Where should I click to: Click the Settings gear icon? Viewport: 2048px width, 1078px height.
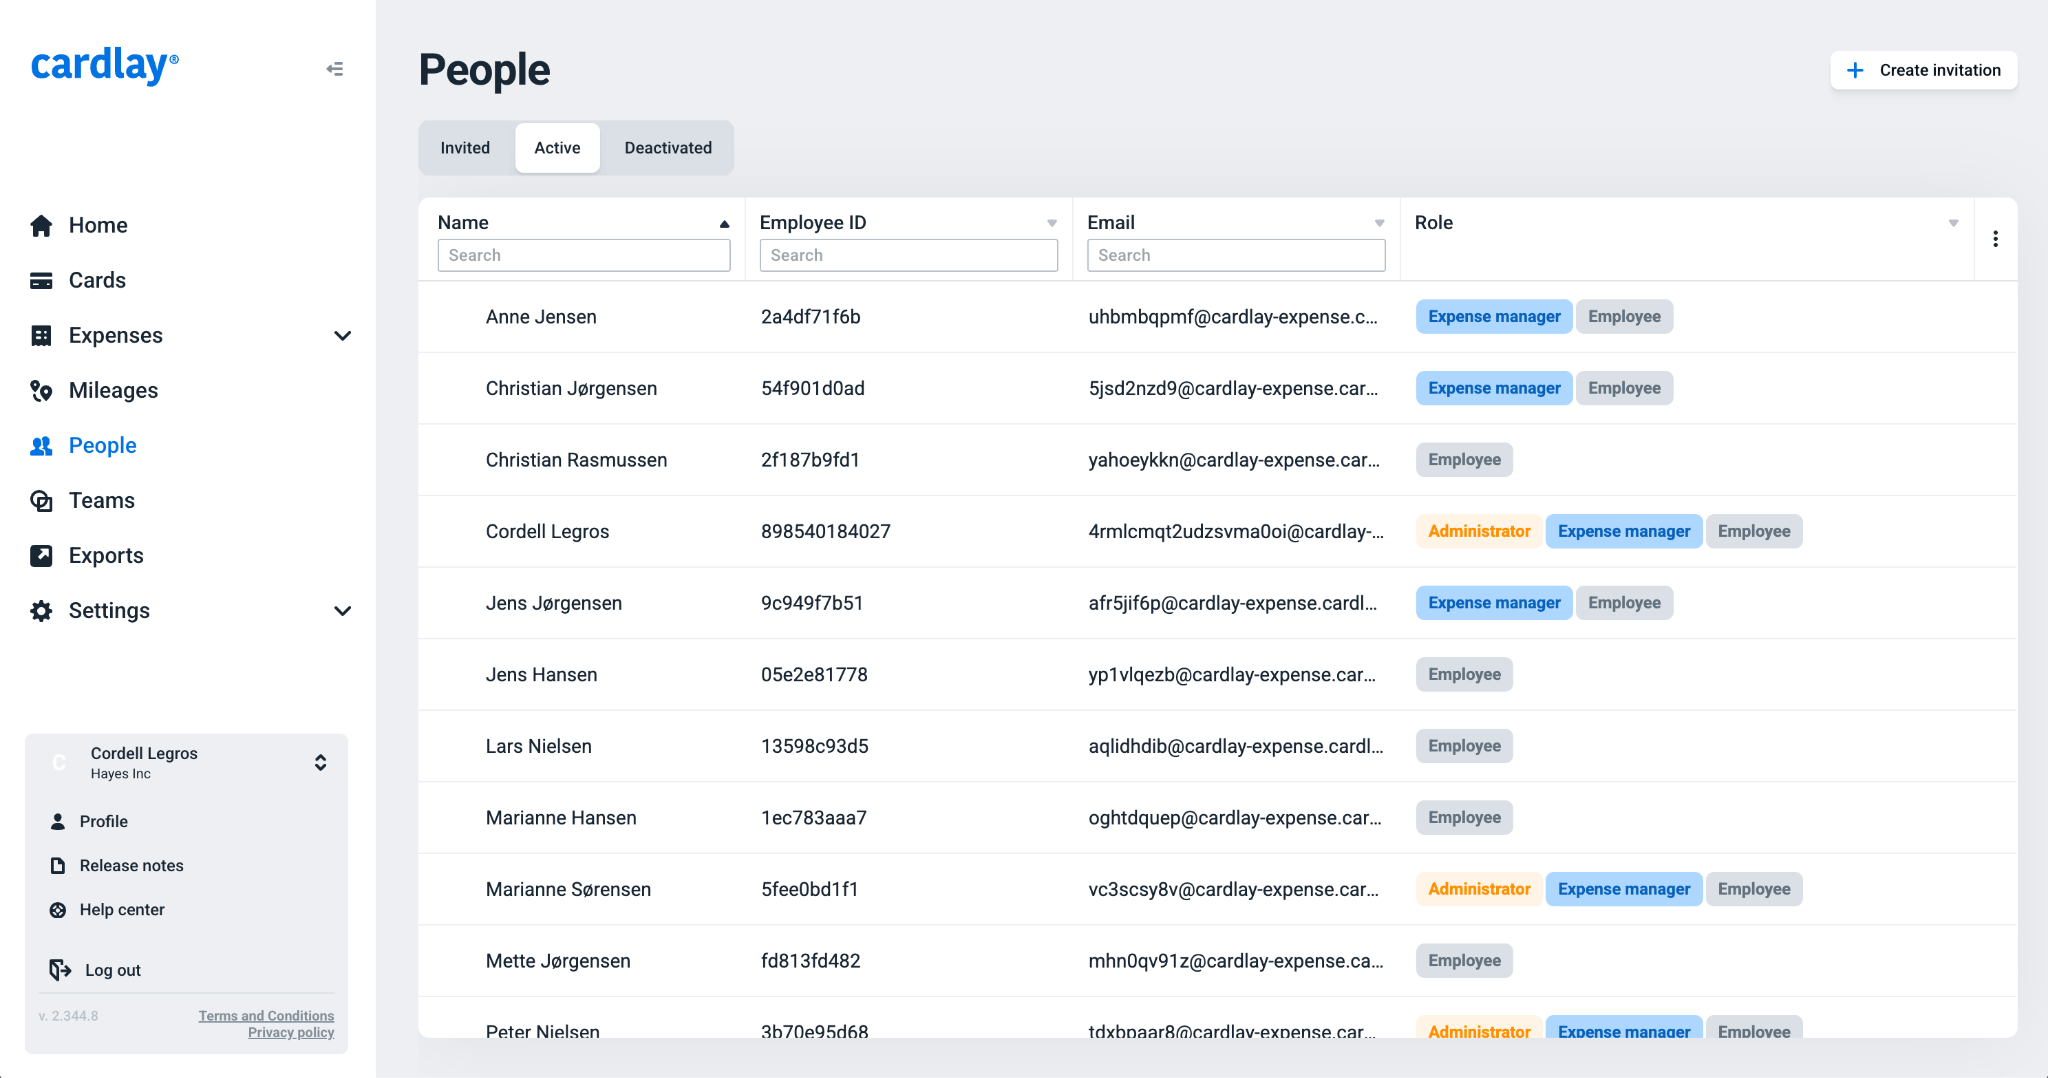pos(41,610)
